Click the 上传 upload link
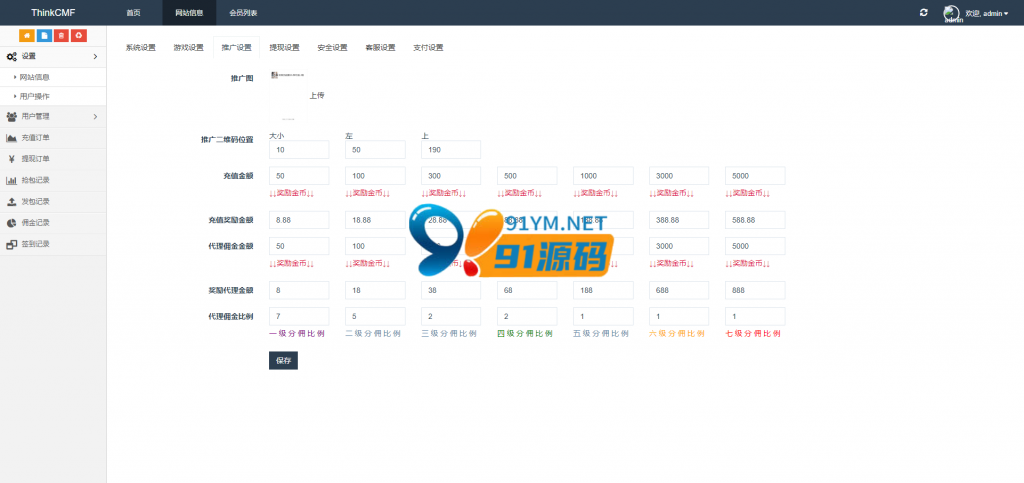The width and height of the screenshot is (1024, 483). pos(317,96)
